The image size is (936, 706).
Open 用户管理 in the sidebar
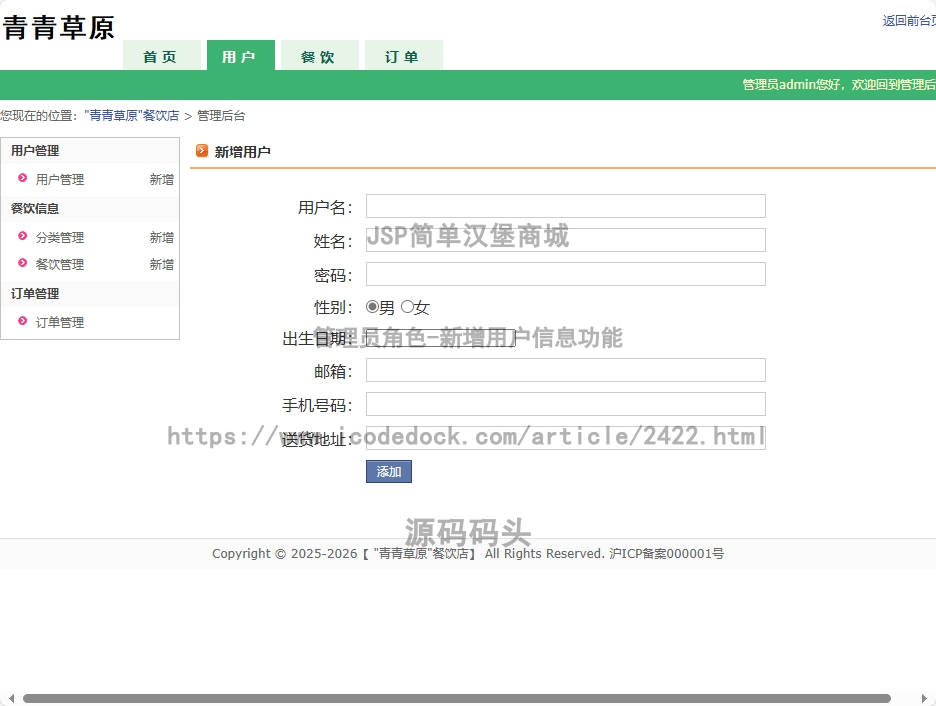pos(60,180)
